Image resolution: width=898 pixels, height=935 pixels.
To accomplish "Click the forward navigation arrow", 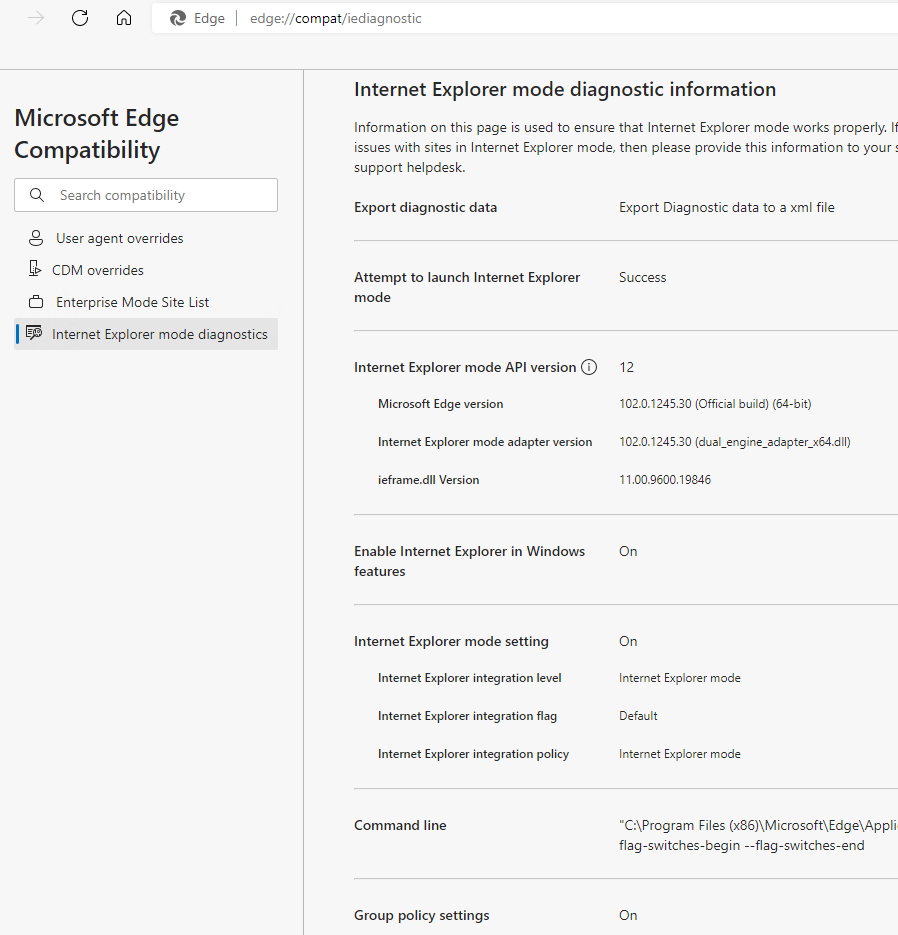I will point(35,17).
